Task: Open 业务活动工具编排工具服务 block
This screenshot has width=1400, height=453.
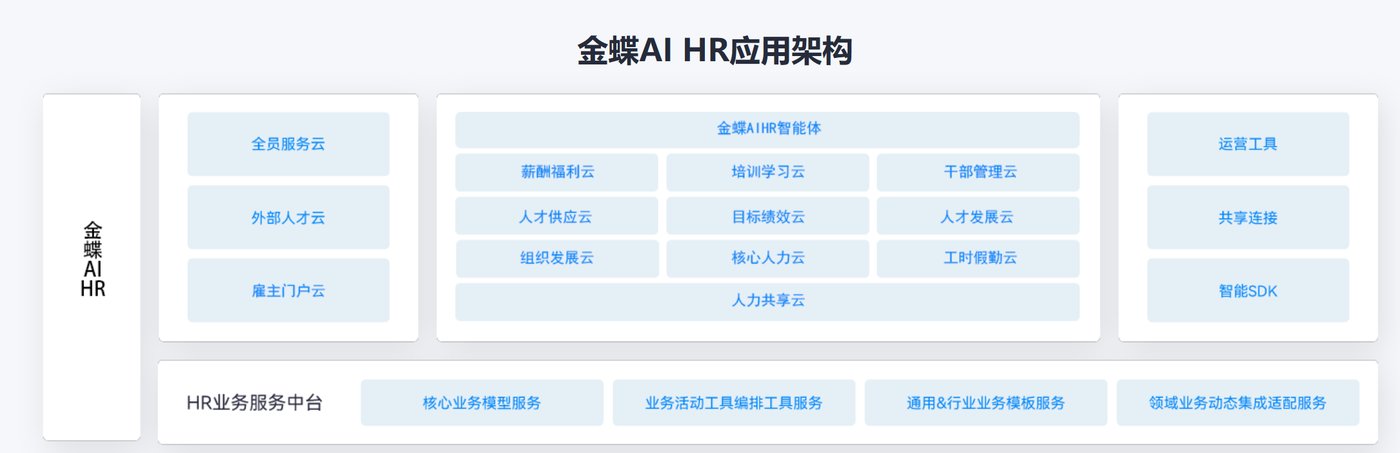Action: click(734, 403)
